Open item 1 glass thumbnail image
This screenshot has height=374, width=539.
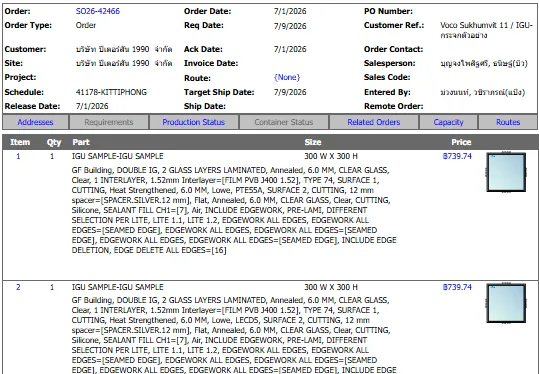pyautogui.click(x=506, y=172)
